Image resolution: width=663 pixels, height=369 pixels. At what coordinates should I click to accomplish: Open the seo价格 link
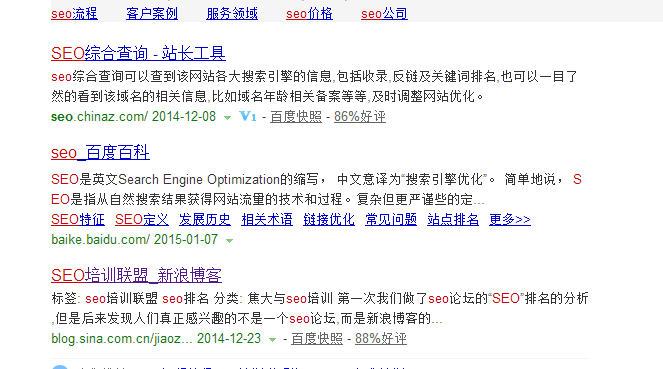309,14
